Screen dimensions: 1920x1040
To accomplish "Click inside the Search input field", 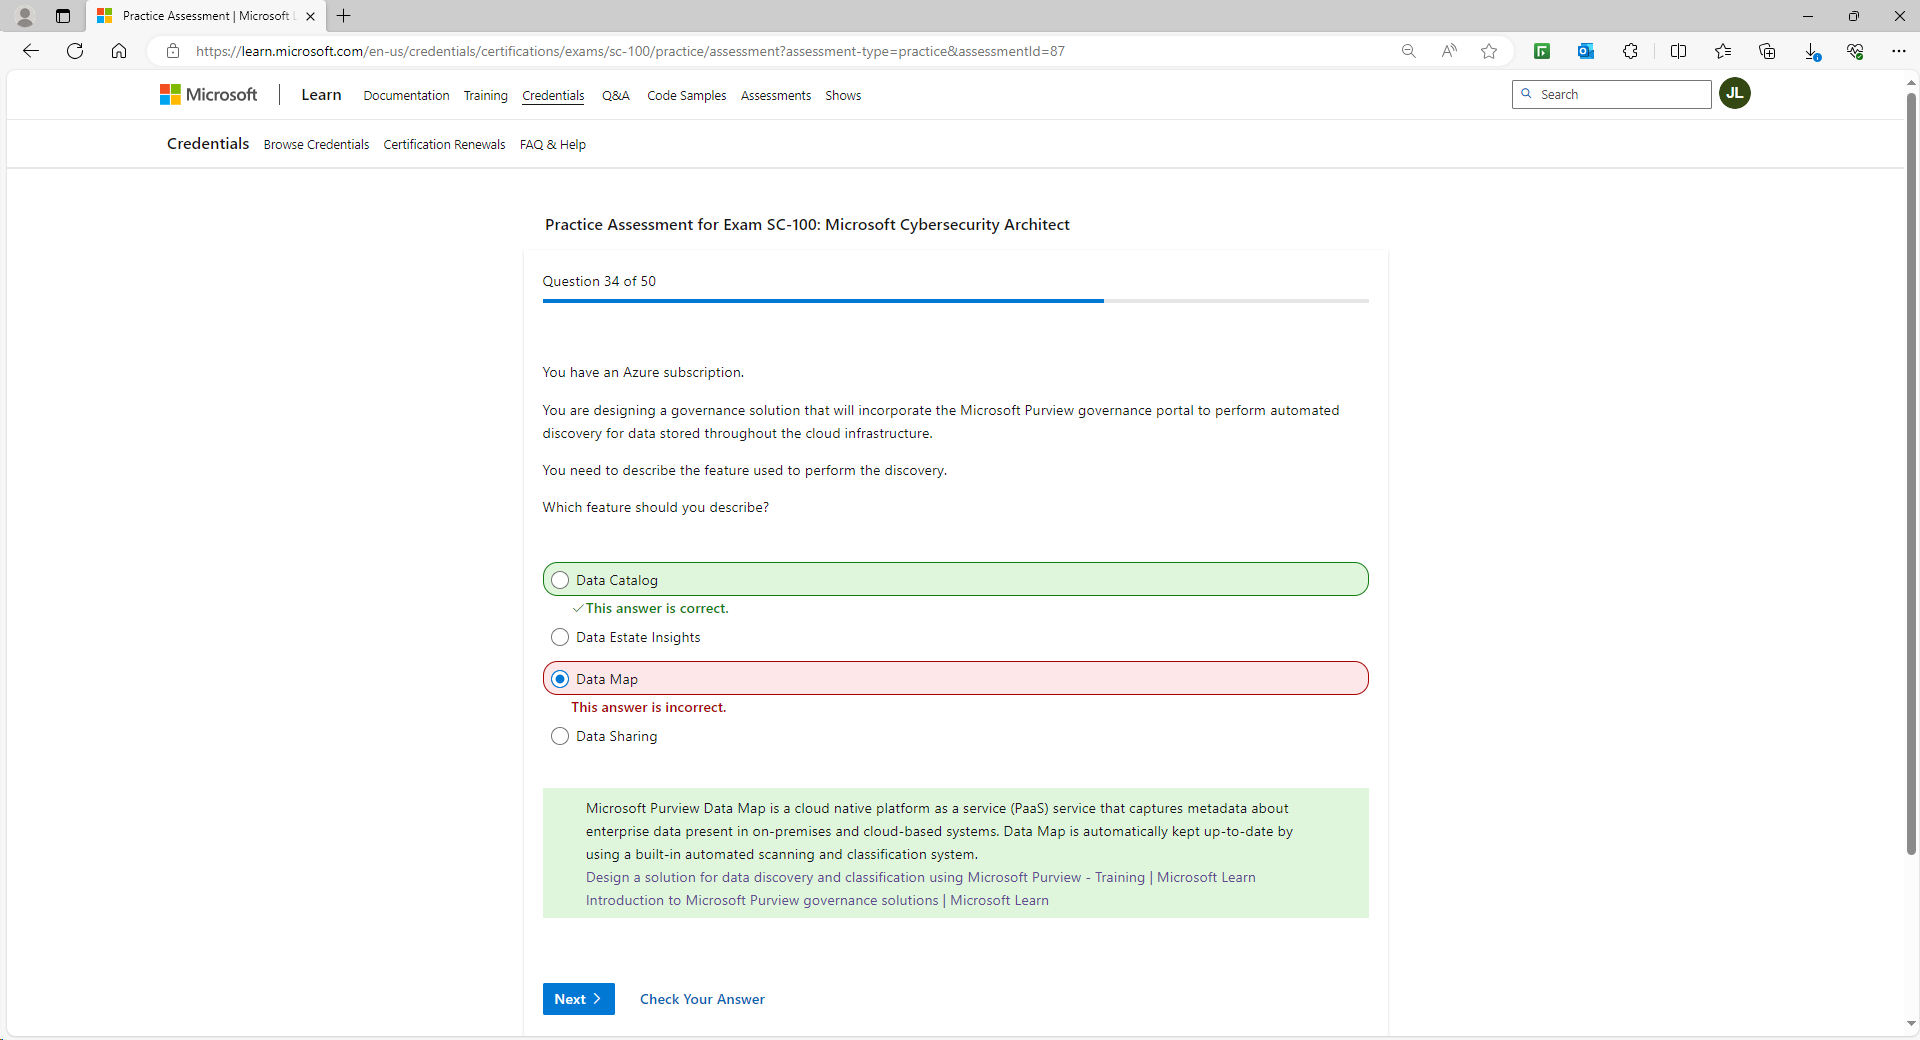I will pos(1620,94).
